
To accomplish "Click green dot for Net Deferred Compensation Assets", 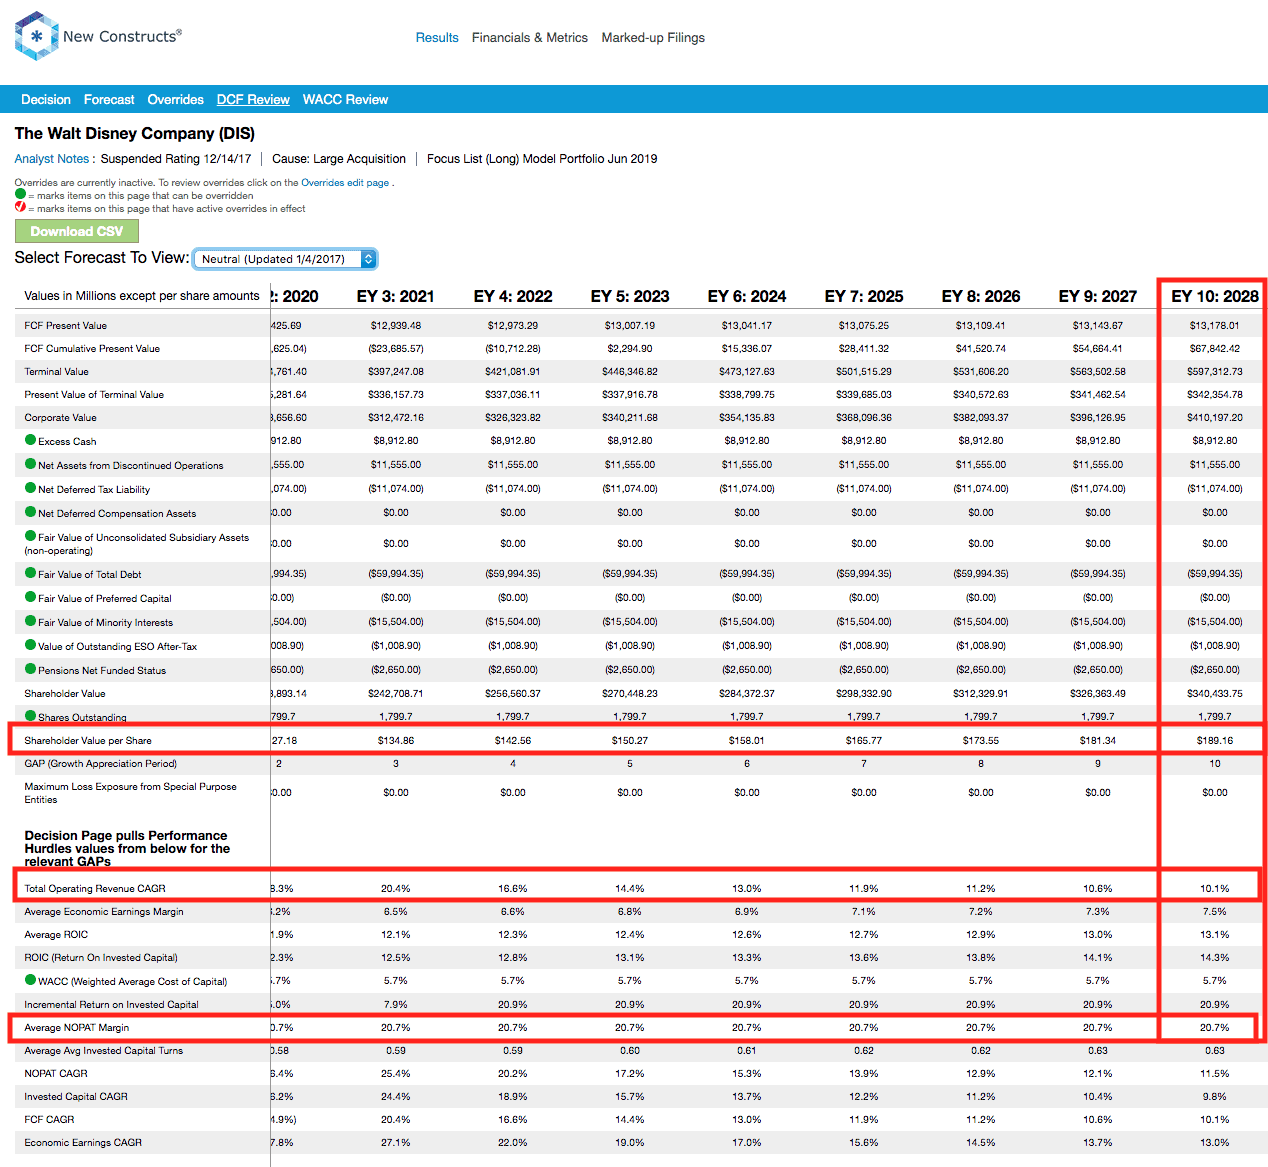I will point(30,512).
